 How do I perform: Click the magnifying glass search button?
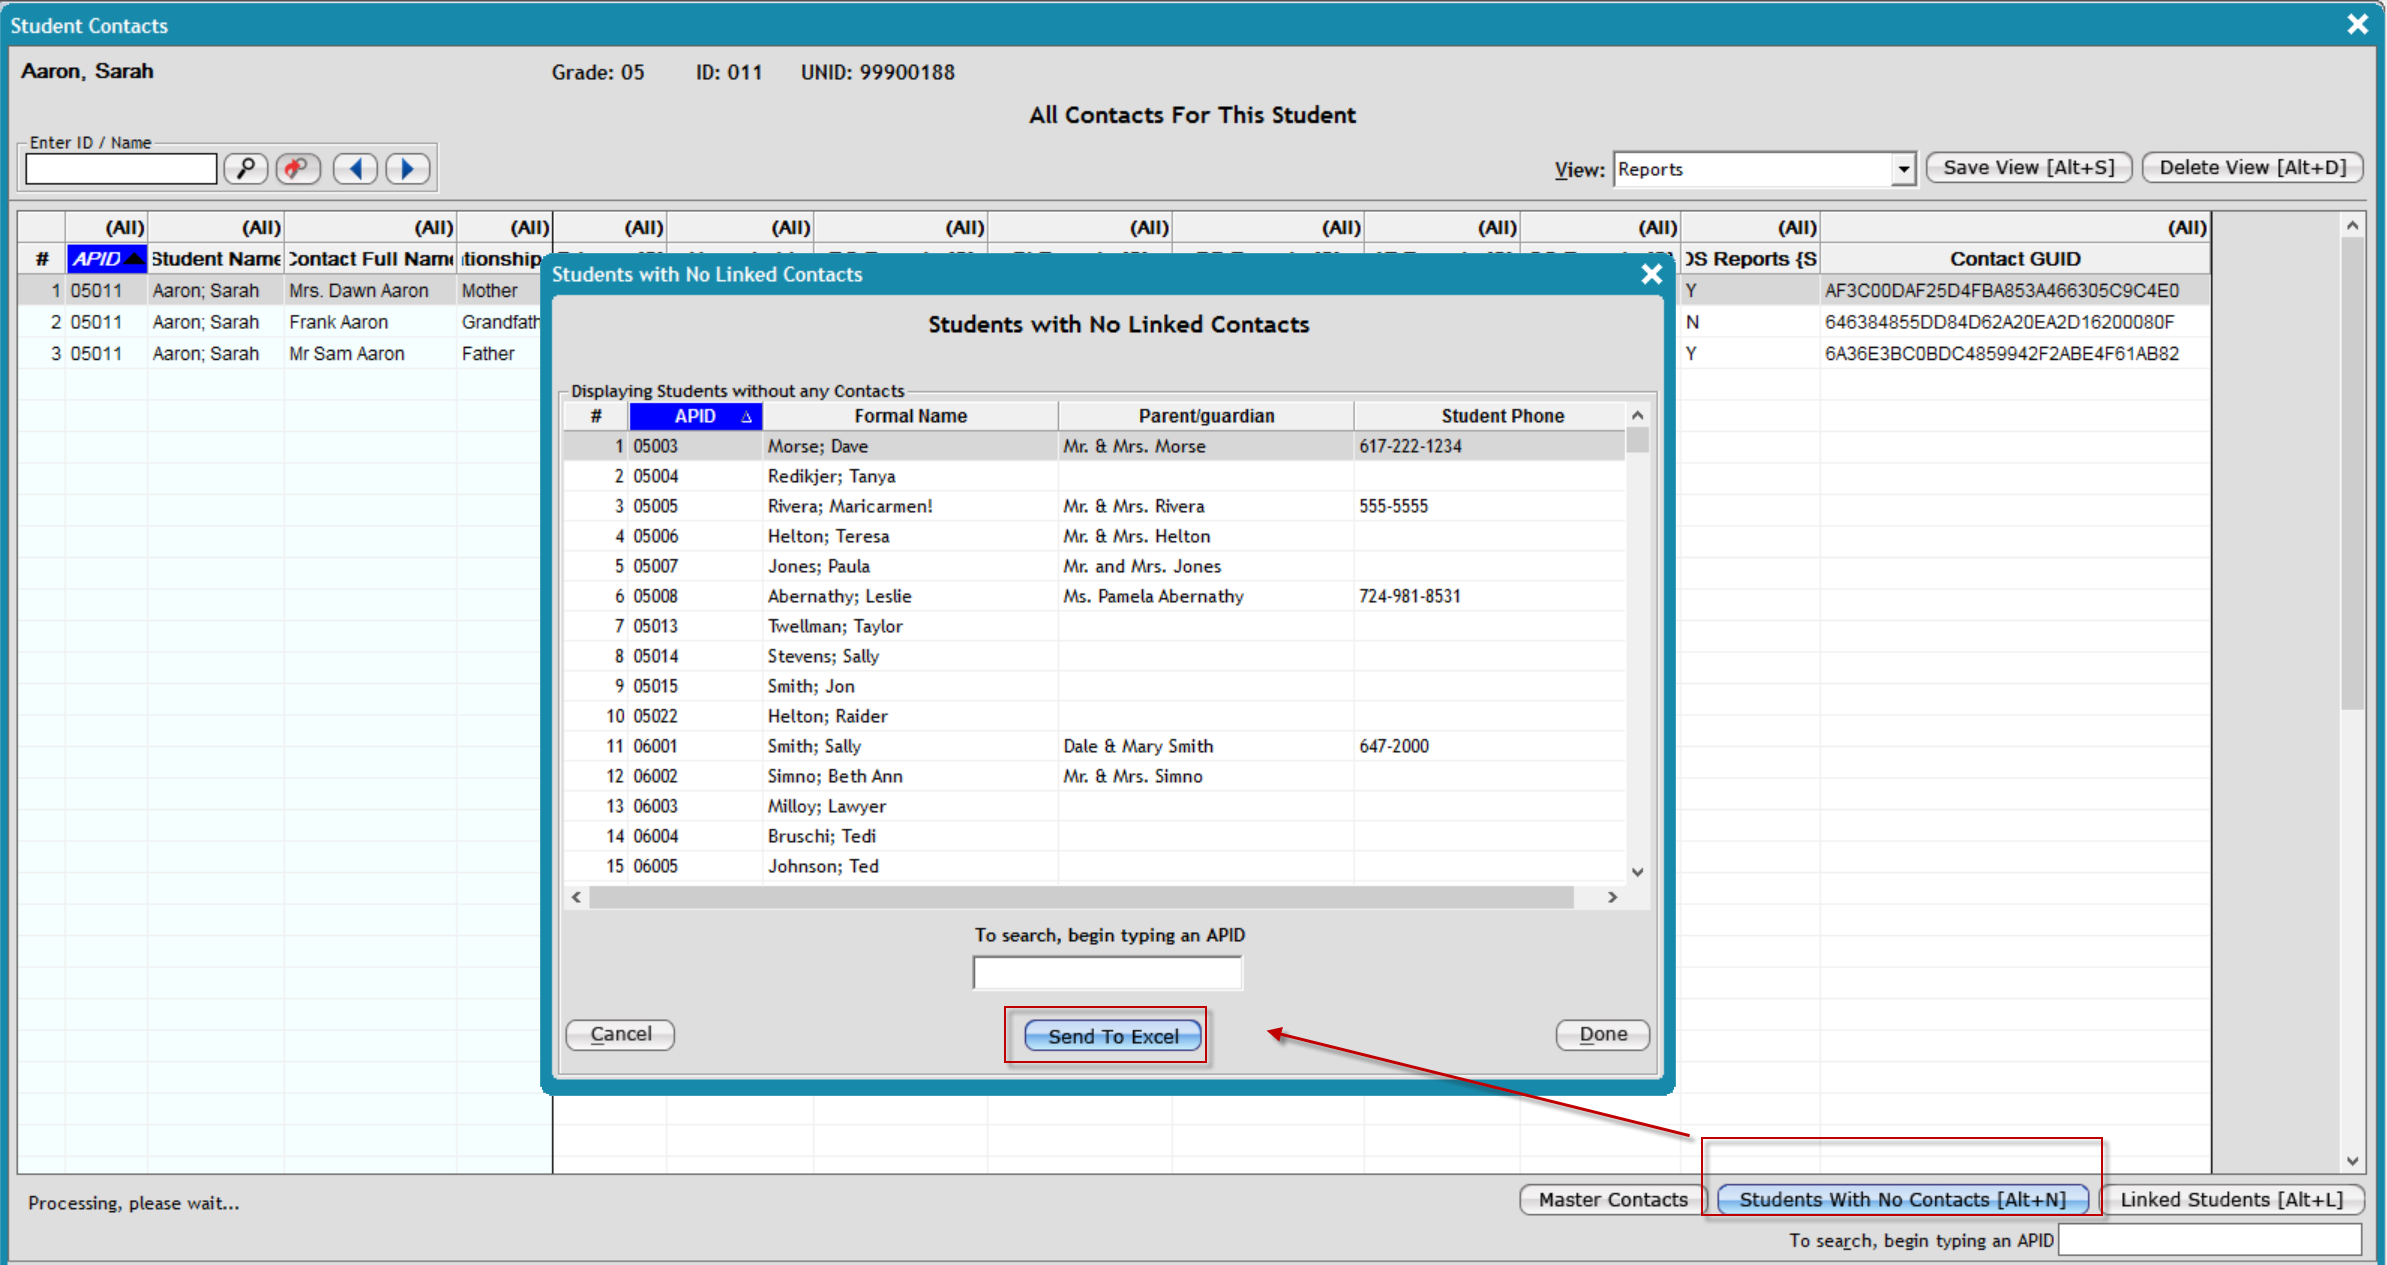[246, 168]
